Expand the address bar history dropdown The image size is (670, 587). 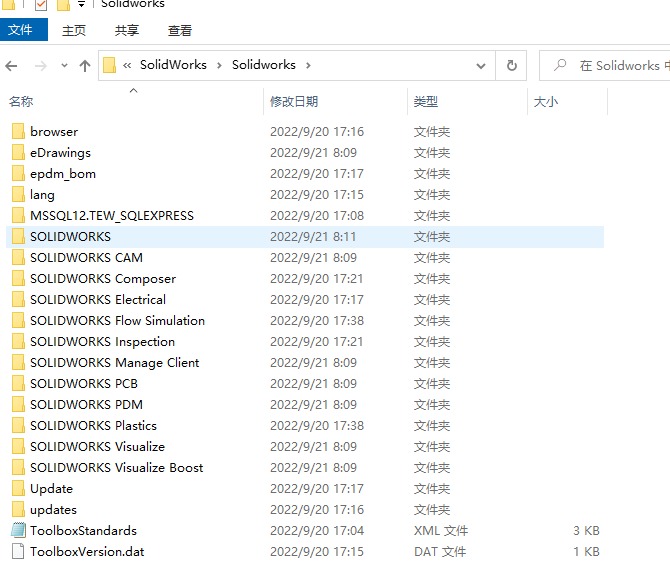click(x=481, y=66)
